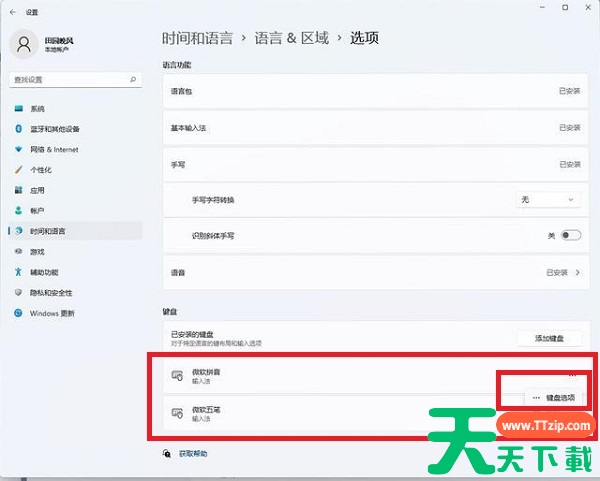Click the 语言包 row

tap(375, 91)
